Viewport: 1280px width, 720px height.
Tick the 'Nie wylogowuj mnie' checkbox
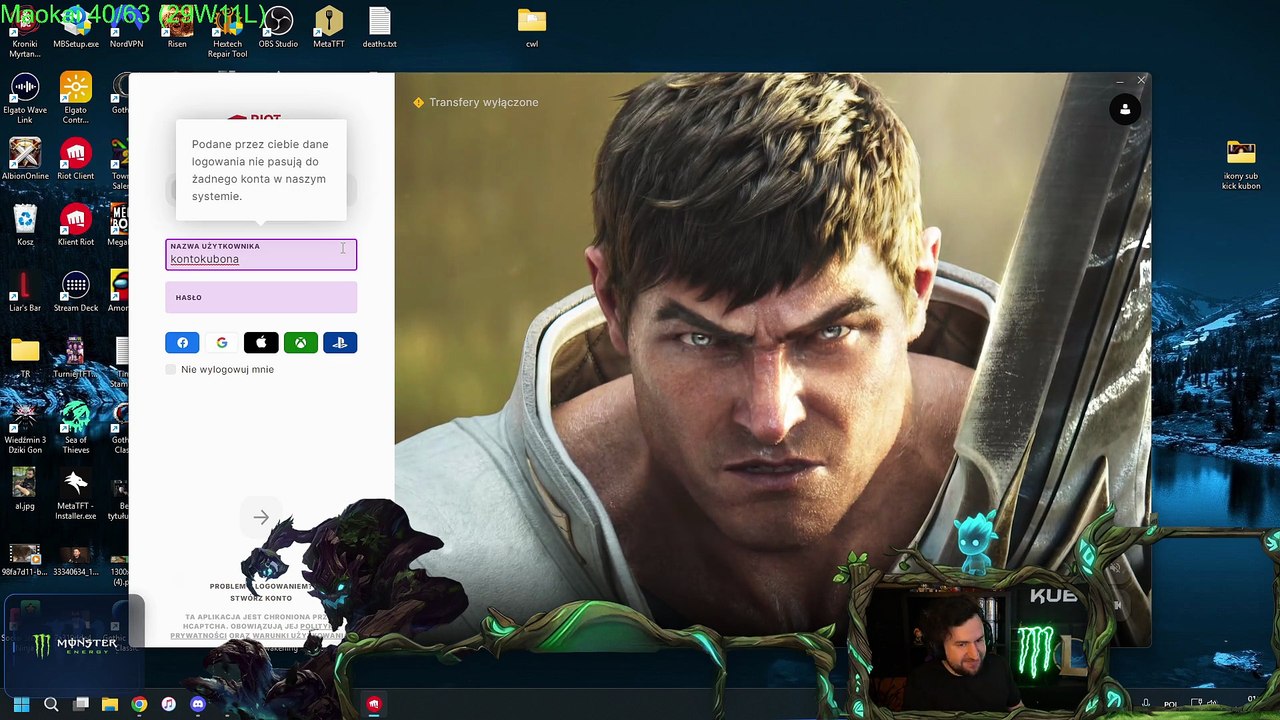tap(171, 369)
